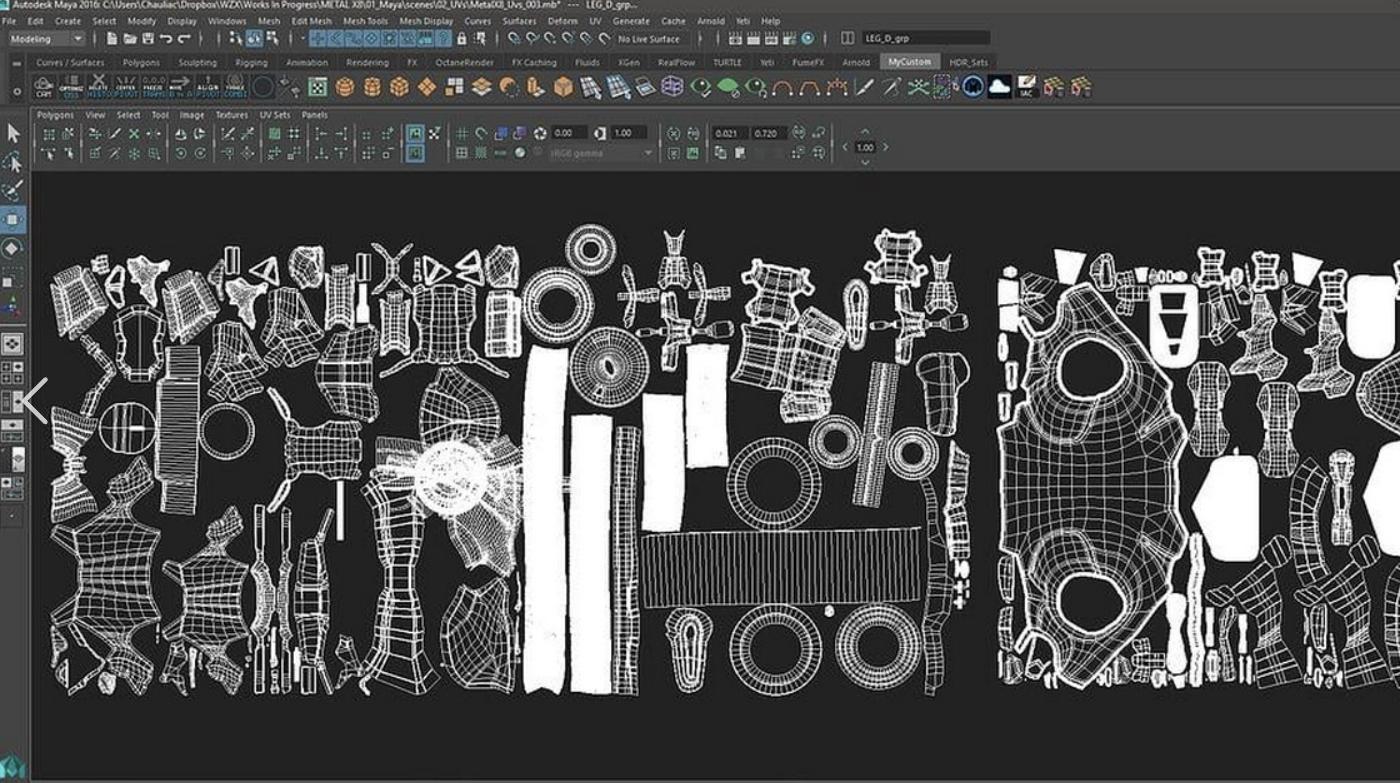Viewport: 1400px width, 783px height.
Task: Open the Mesh Tools menu
Action: (x=365, y=21)
